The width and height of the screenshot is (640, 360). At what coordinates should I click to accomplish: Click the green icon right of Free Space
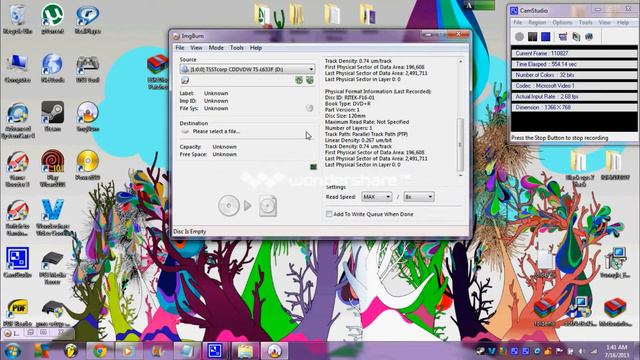pos(313,167)
